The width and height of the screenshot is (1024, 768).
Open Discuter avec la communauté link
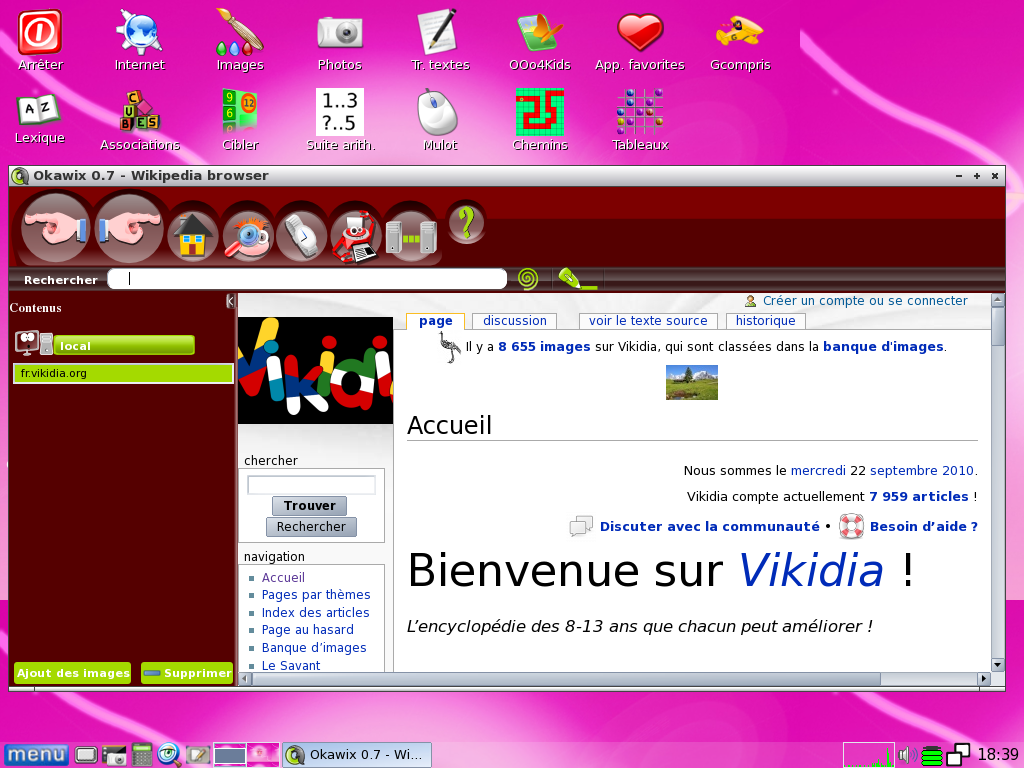pyautogui.click(x=709, y=526)
